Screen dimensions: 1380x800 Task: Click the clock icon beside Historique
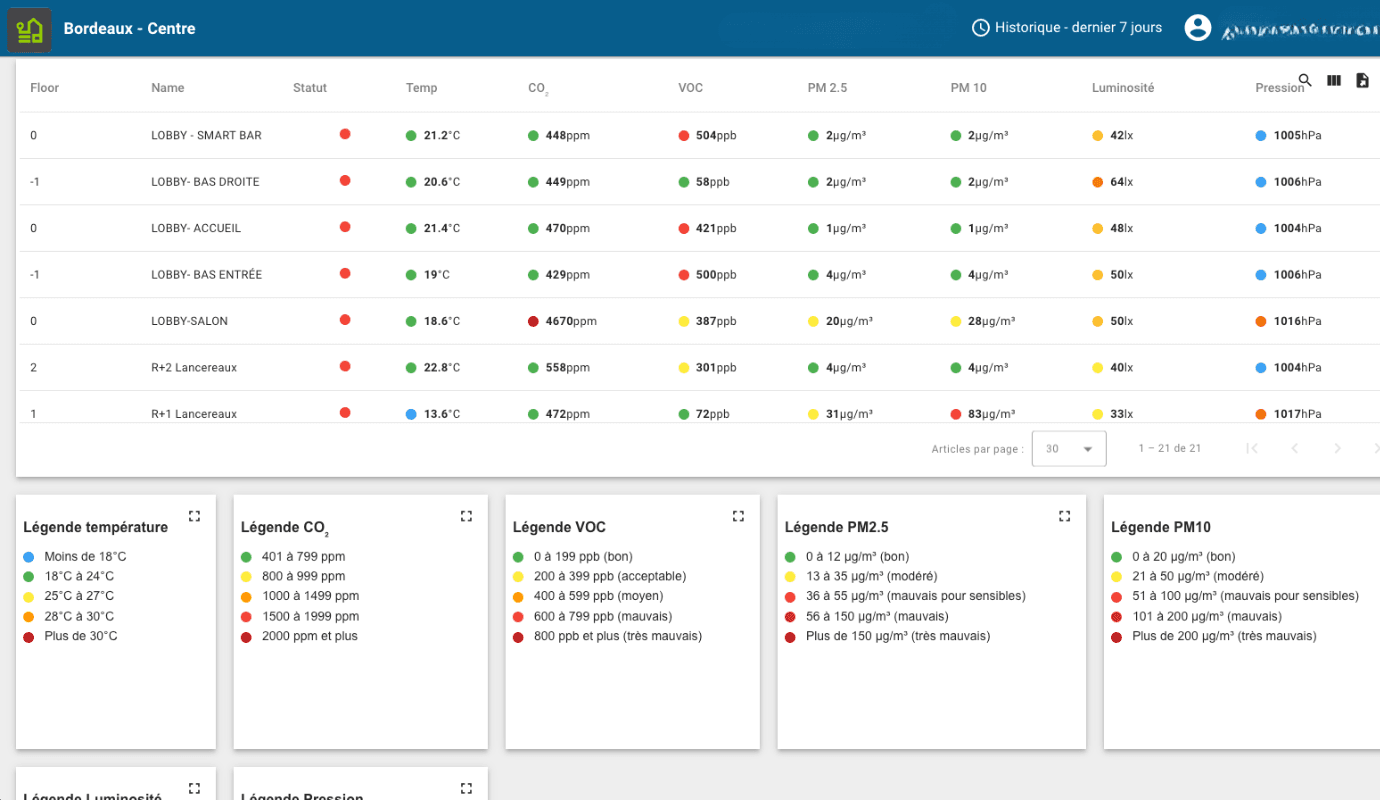pos(980,28)
